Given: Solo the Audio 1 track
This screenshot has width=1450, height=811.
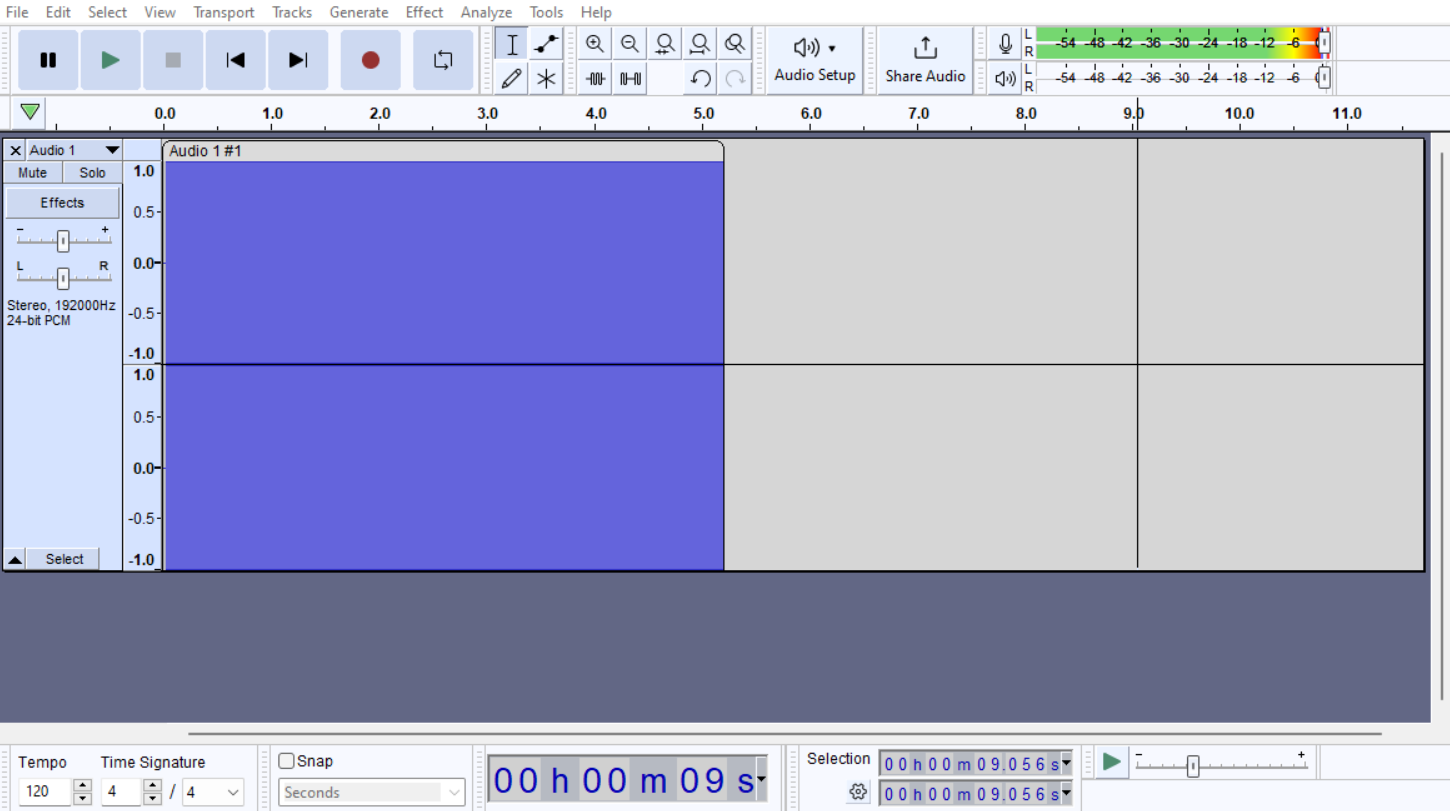Looking at the screenshot, I should [92, 173].
